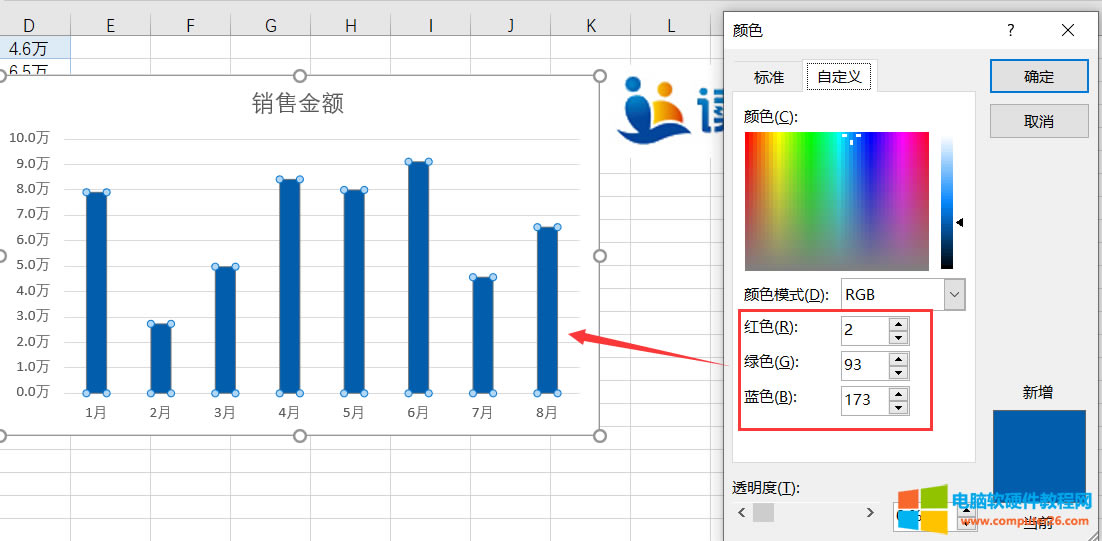Click the 确定 button in color dialog
This screenshot has width=1102, height=541.
point(1039,76)
